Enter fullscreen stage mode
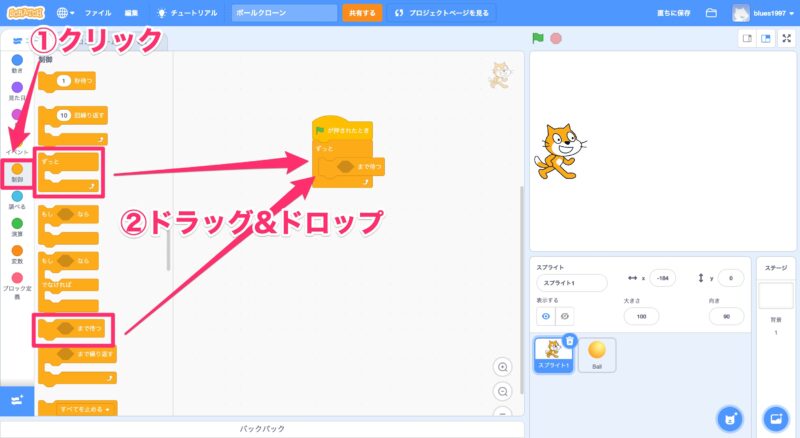This screenshot has height=438, width=800. pos(786,38)
